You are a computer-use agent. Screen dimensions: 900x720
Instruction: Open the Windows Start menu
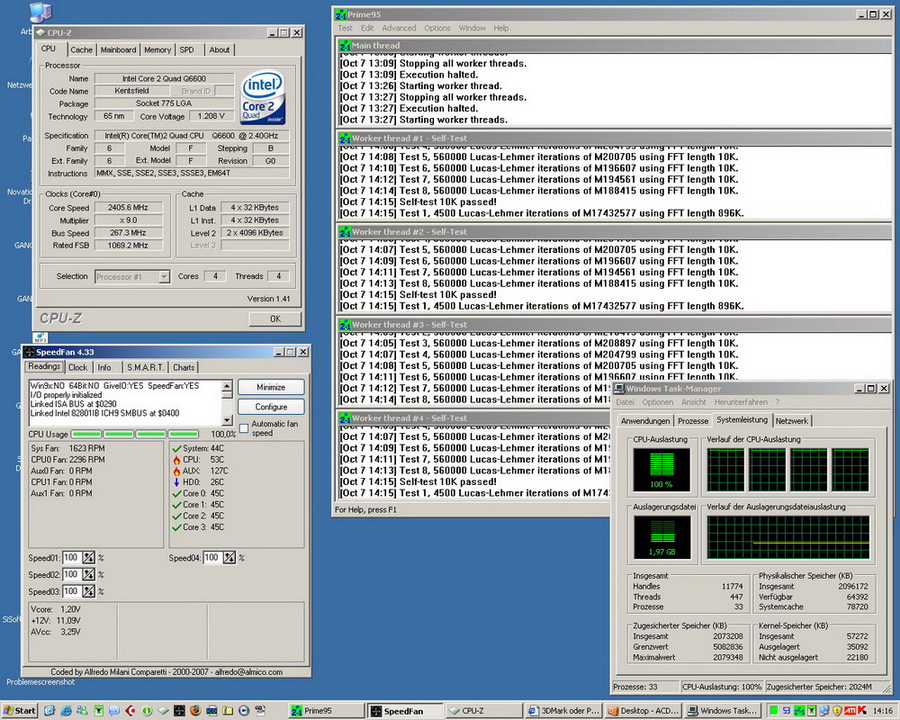point(19,710)
